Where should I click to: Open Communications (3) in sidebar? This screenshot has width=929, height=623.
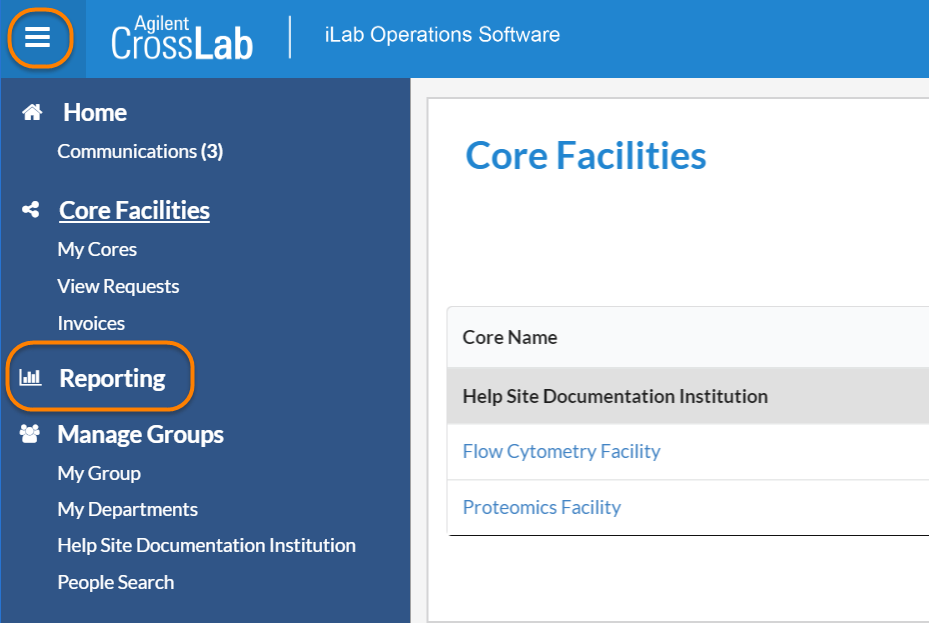pos(140,151)
